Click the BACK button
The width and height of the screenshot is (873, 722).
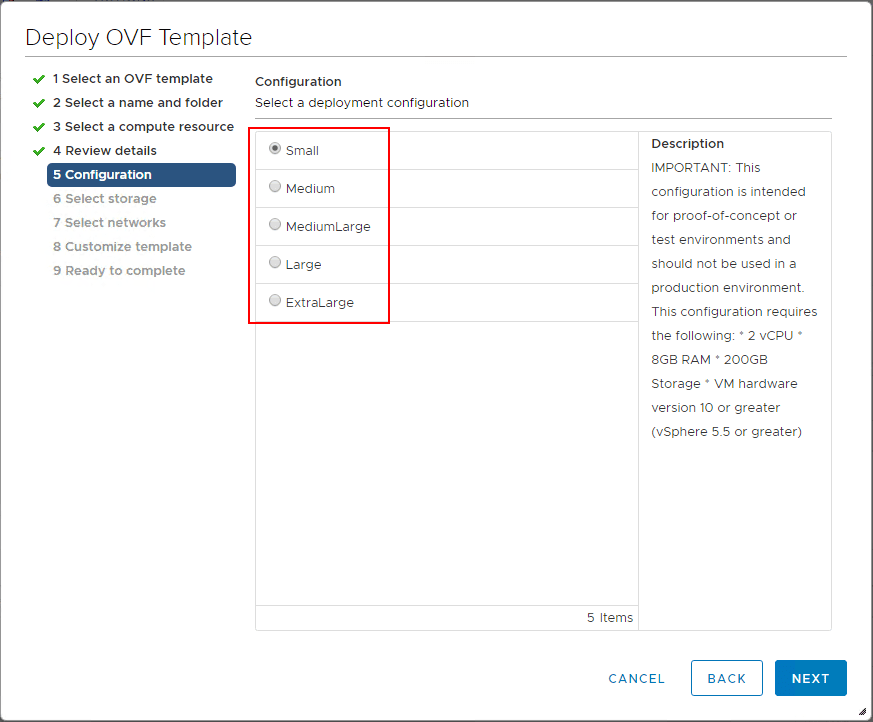click(x=727, y=678)
